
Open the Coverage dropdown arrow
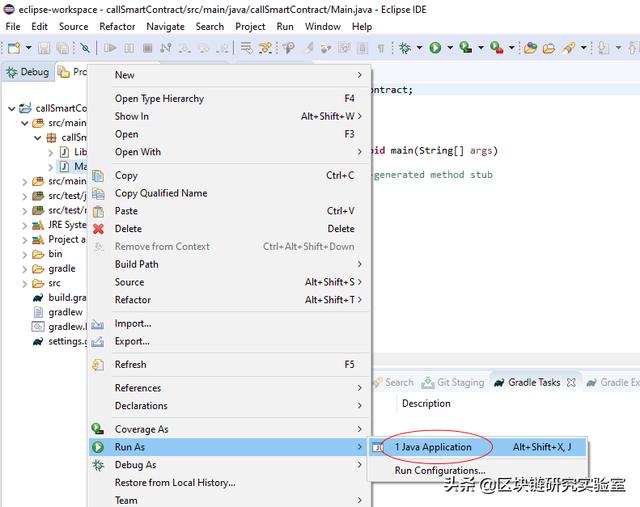click(x=481, y=48)
